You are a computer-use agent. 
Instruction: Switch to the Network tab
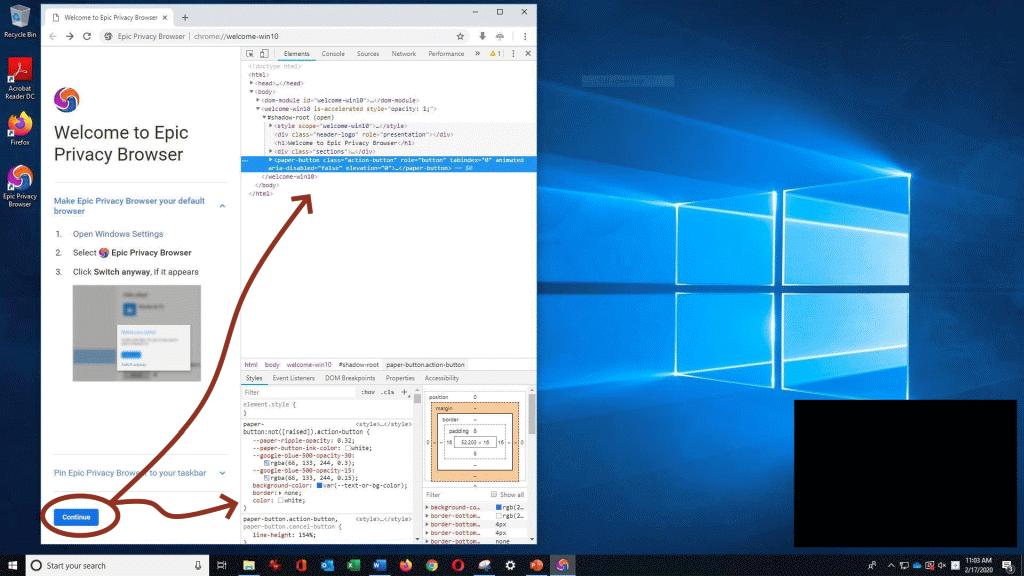[404, 54]
